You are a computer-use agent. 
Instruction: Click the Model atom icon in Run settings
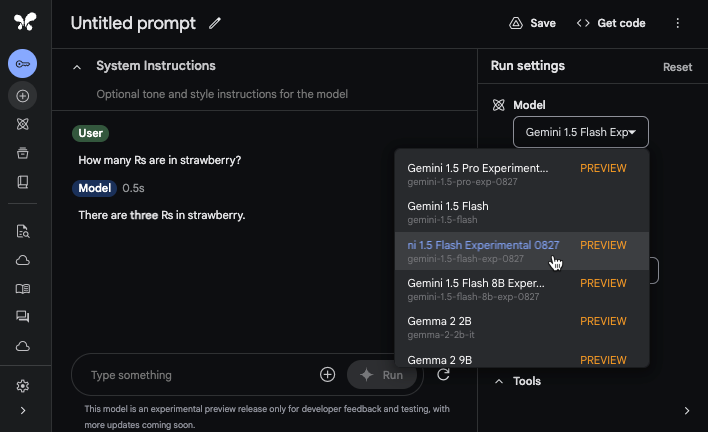[498, 105]
